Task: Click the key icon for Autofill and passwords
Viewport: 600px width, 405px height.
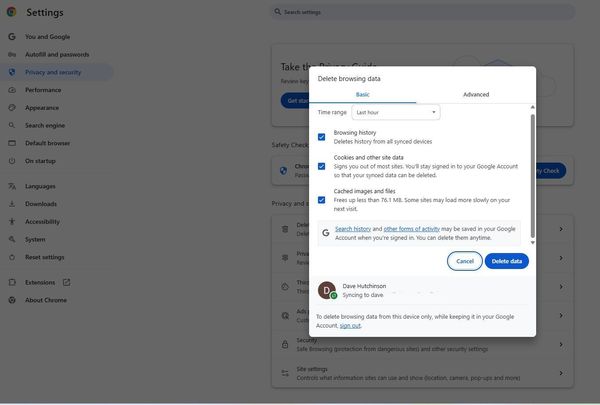Action: click(x=12, y=54)
